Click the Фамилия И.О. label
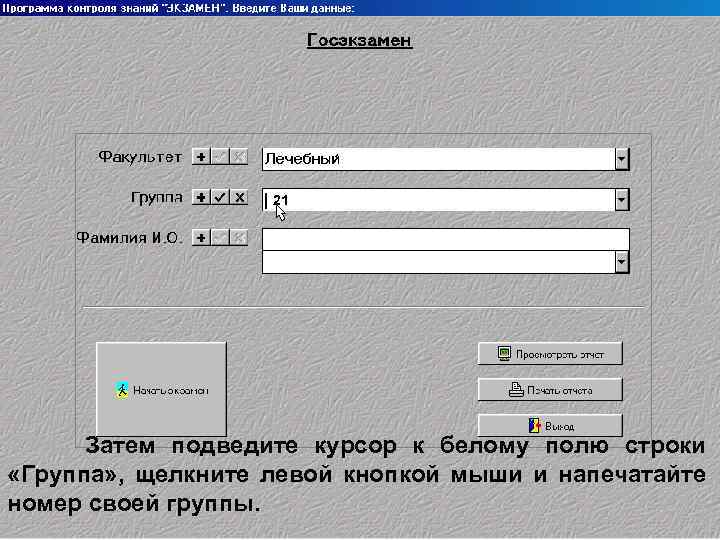720x540 pixels. 129,238
